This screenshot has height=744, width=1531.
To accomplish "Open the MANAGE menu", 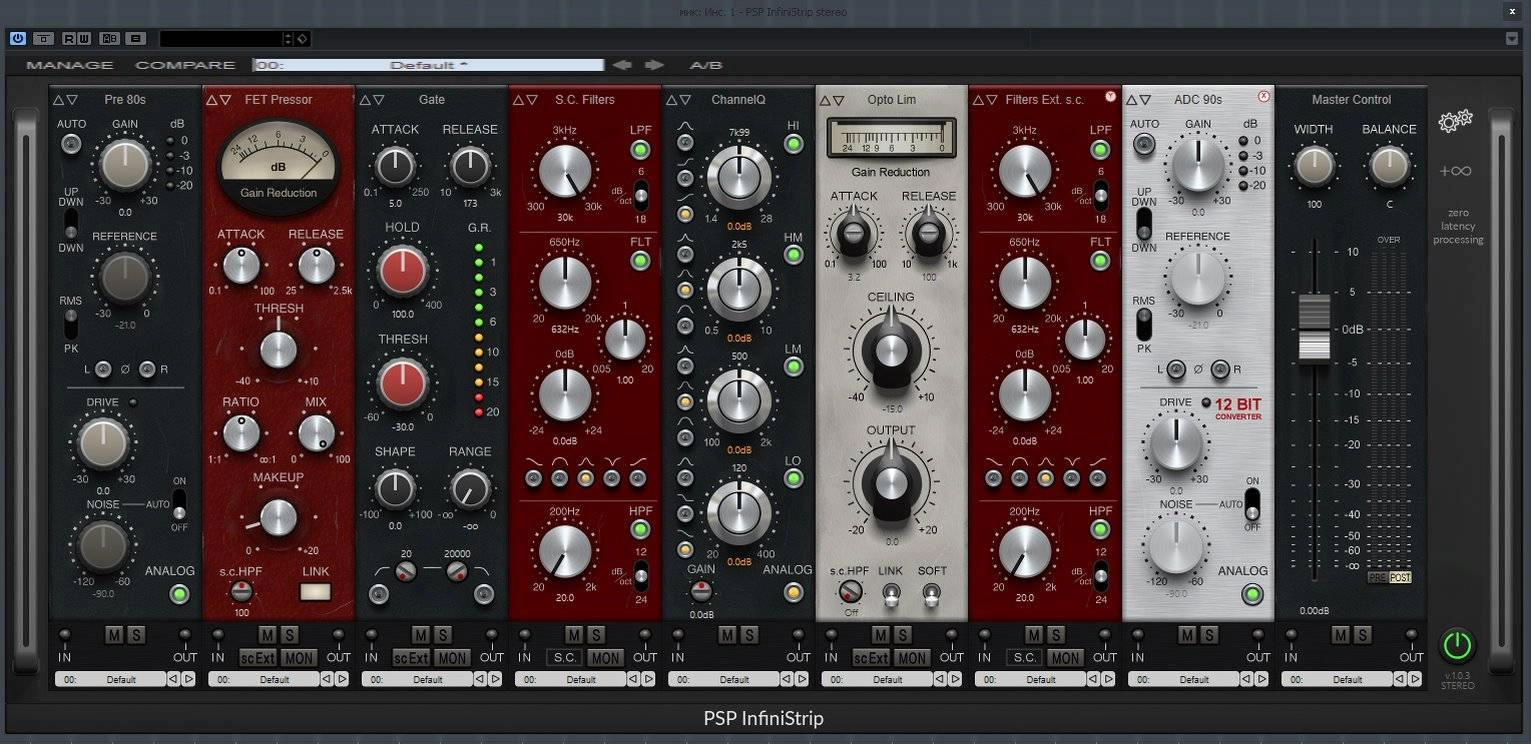I will (x=70, y=65).
